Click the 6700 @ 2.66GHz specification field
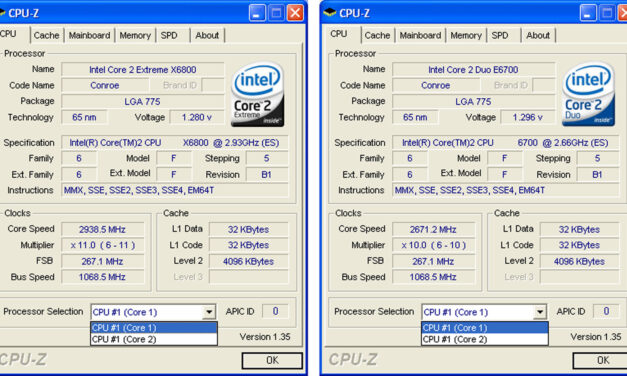627x376 pixels. pos(505,143)
